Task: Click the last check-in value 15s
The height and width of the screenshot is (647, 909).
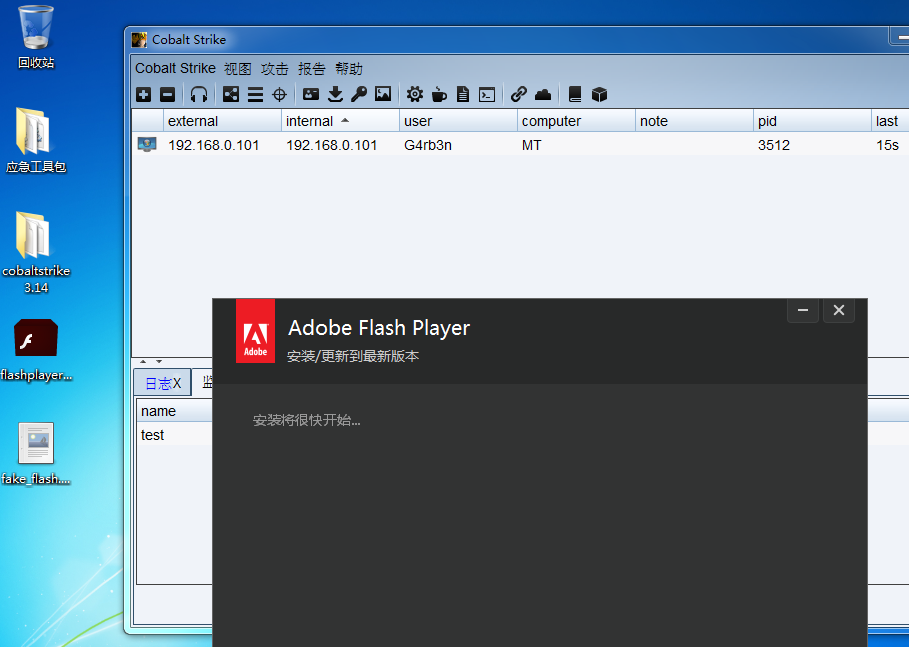Action: pyautogui.click(x=888, y=145)
